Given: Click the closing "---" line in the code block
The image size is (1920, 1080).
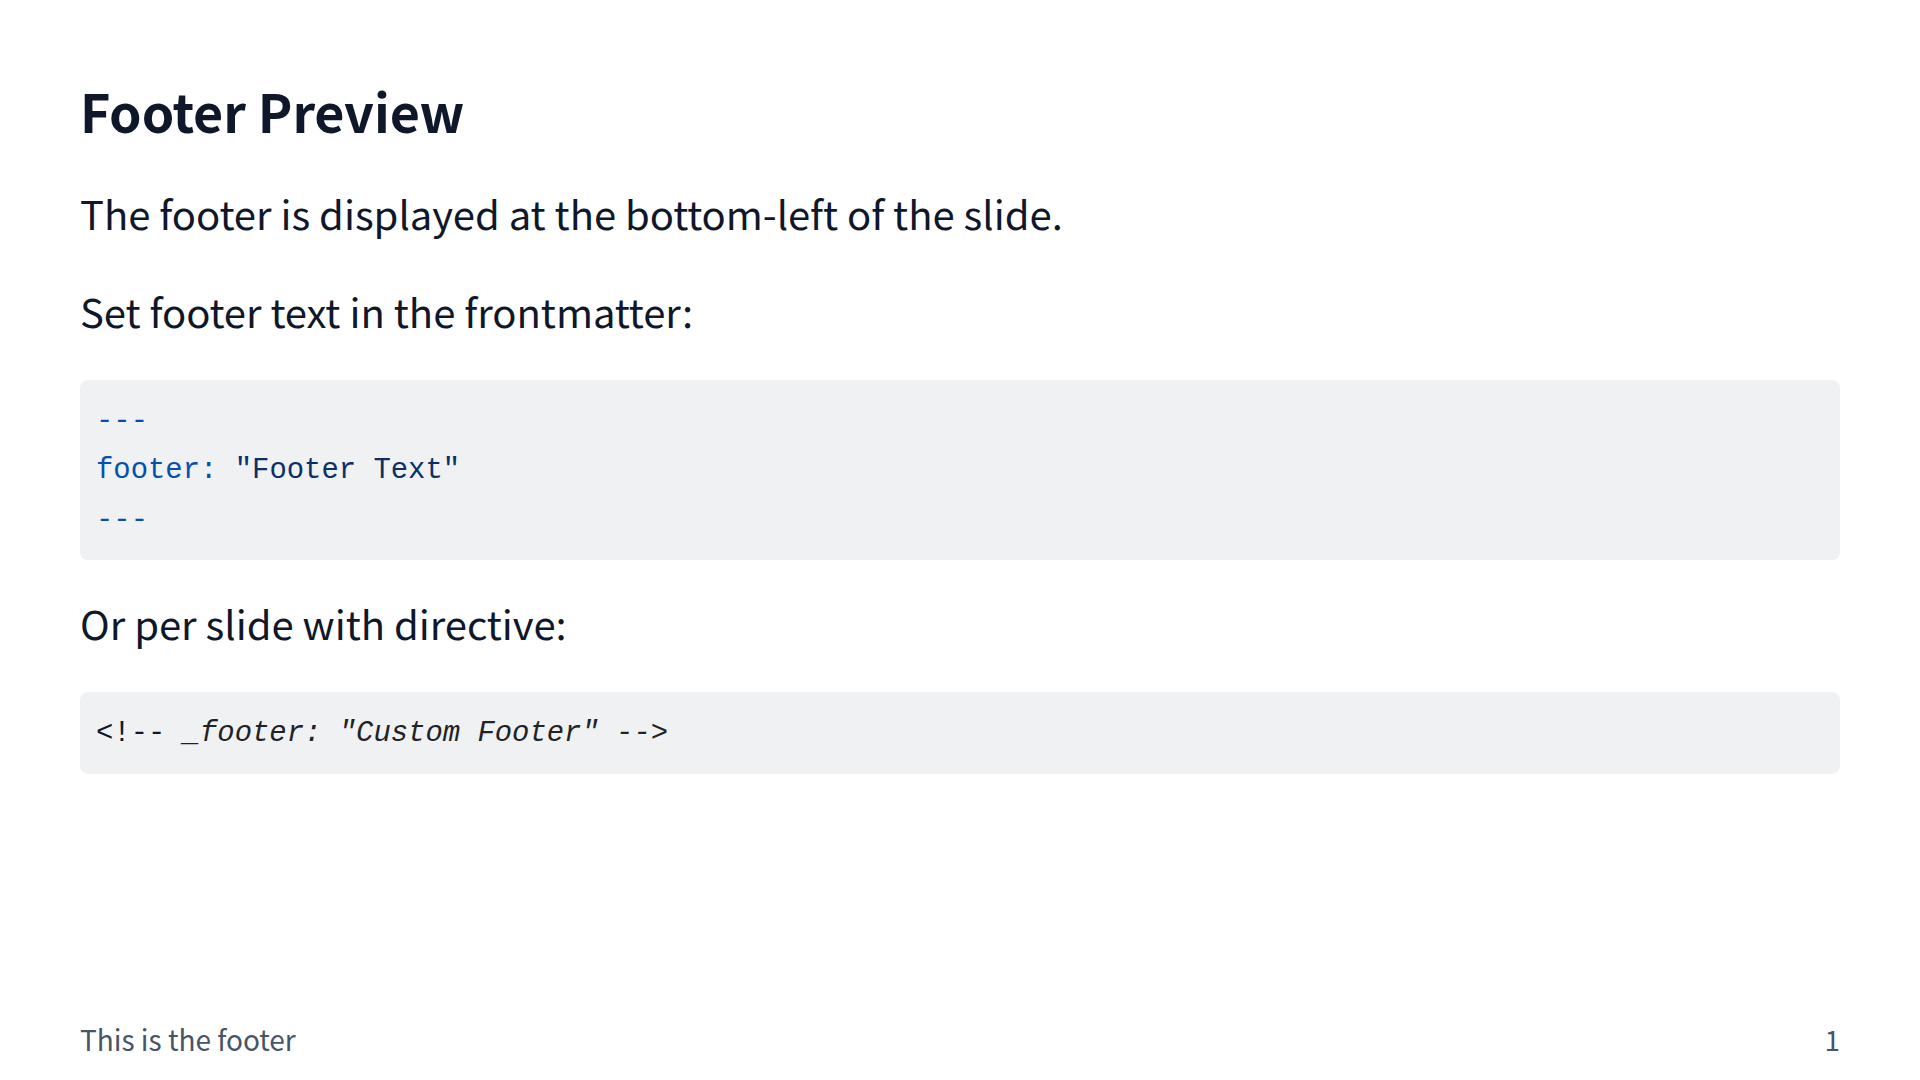Looking at the screenshot, I should [x=122, y=519].
